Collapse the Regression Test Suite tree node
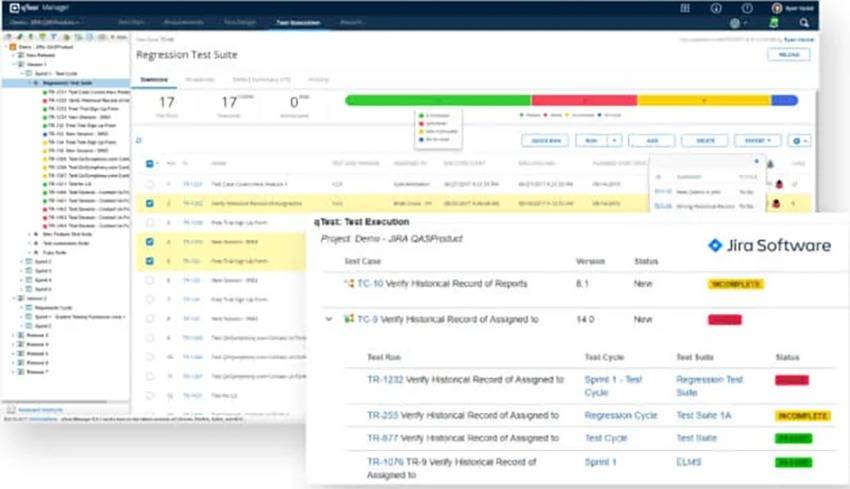Image resolution: width=850 pixels, height=489 pixels. [x=29, y=83]
